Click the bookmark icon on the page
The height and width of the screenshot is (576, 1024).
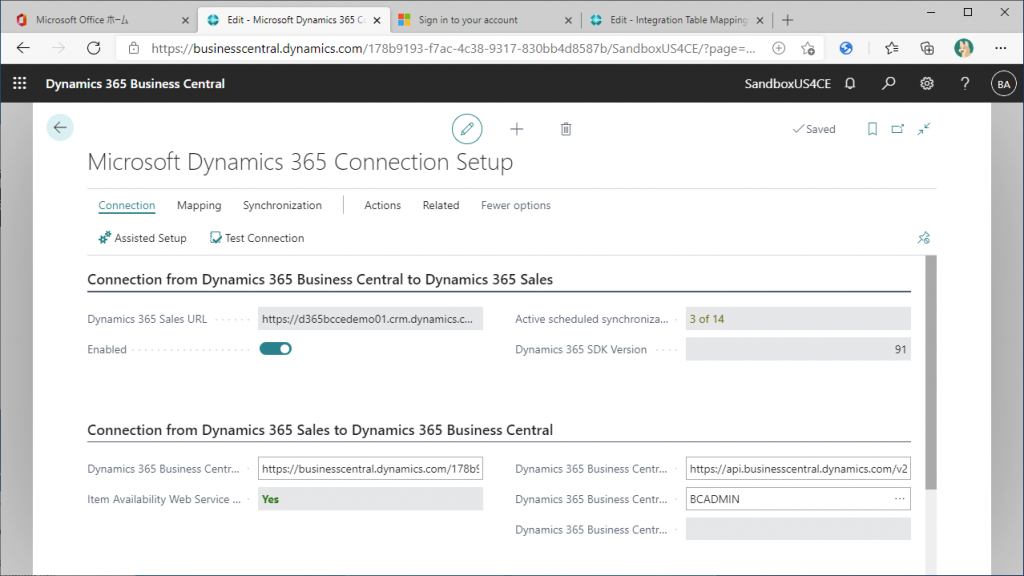872,129
